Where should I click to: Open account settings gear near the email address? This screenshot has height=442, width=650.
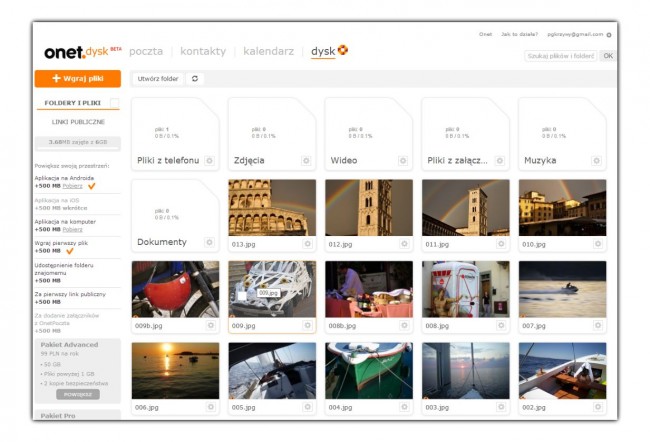point(609,35)
